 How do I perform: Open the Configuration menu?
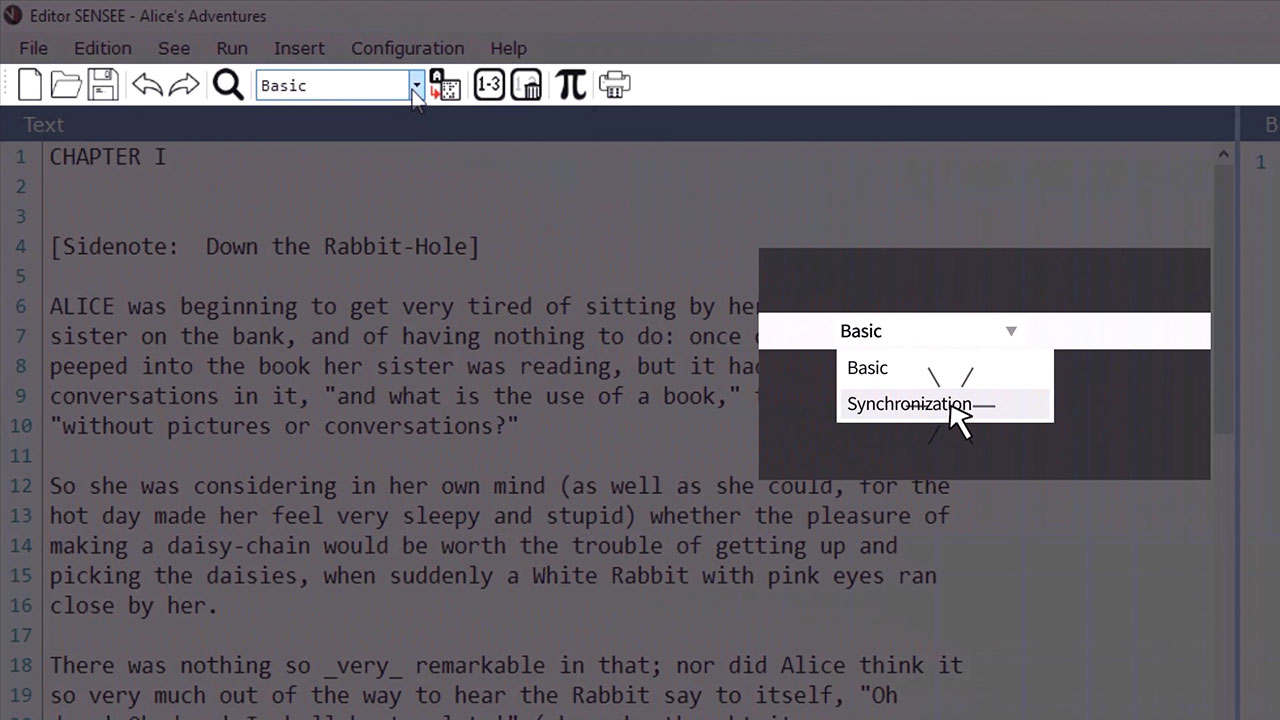[x=407, y=48]
